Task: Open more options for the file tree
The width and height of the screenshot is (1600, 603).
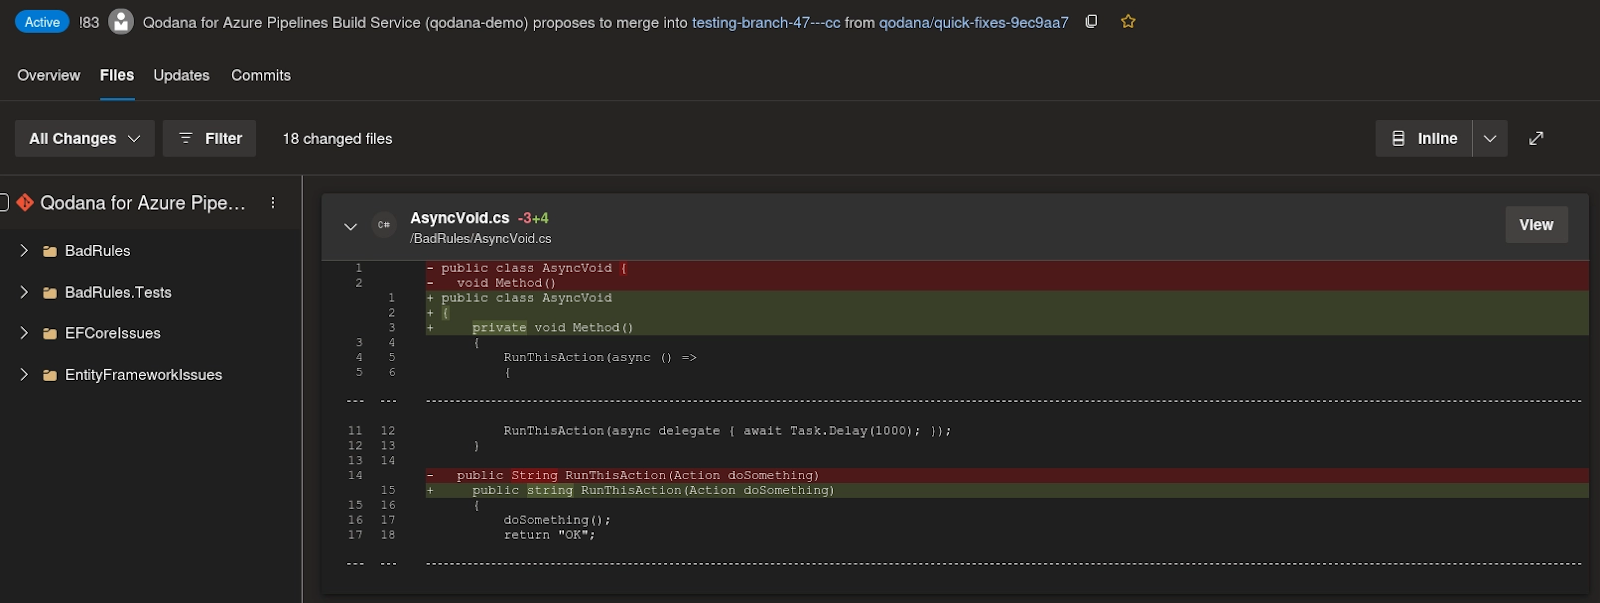Action: 273,202
